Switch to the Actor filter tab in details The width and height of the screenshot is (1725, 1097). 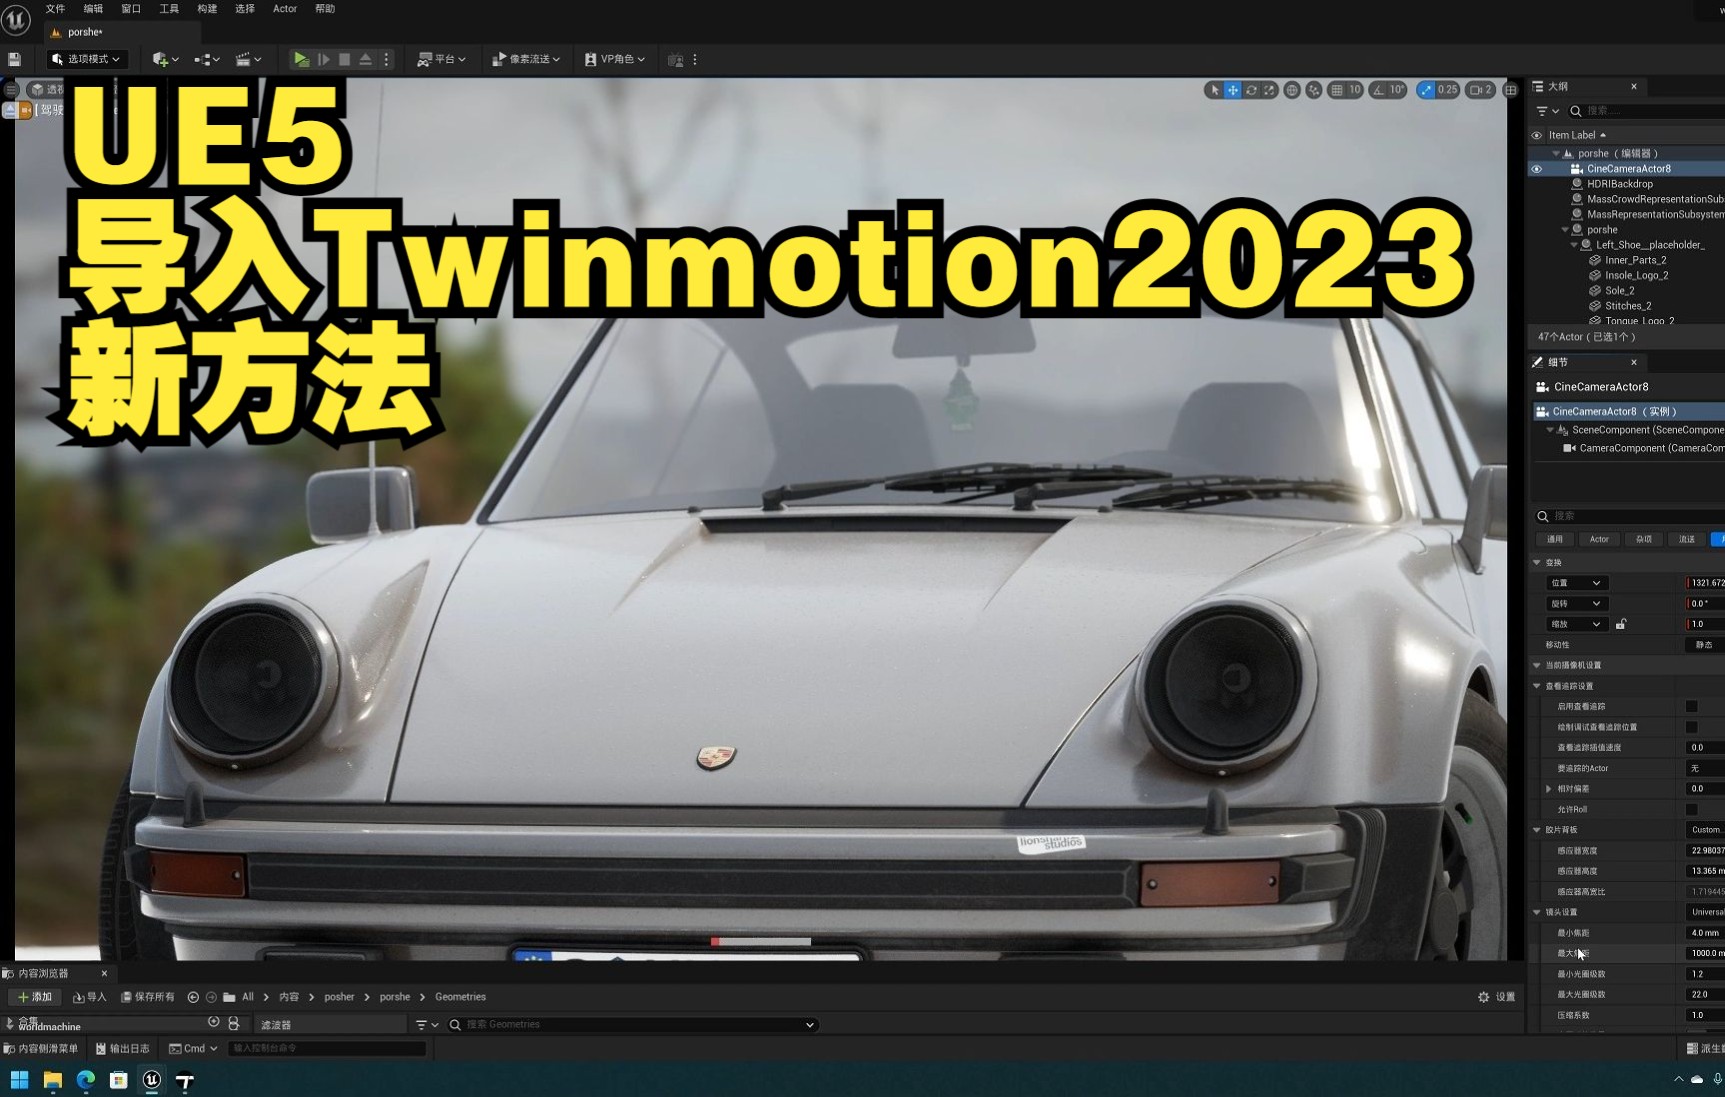tap(1599, 539)
